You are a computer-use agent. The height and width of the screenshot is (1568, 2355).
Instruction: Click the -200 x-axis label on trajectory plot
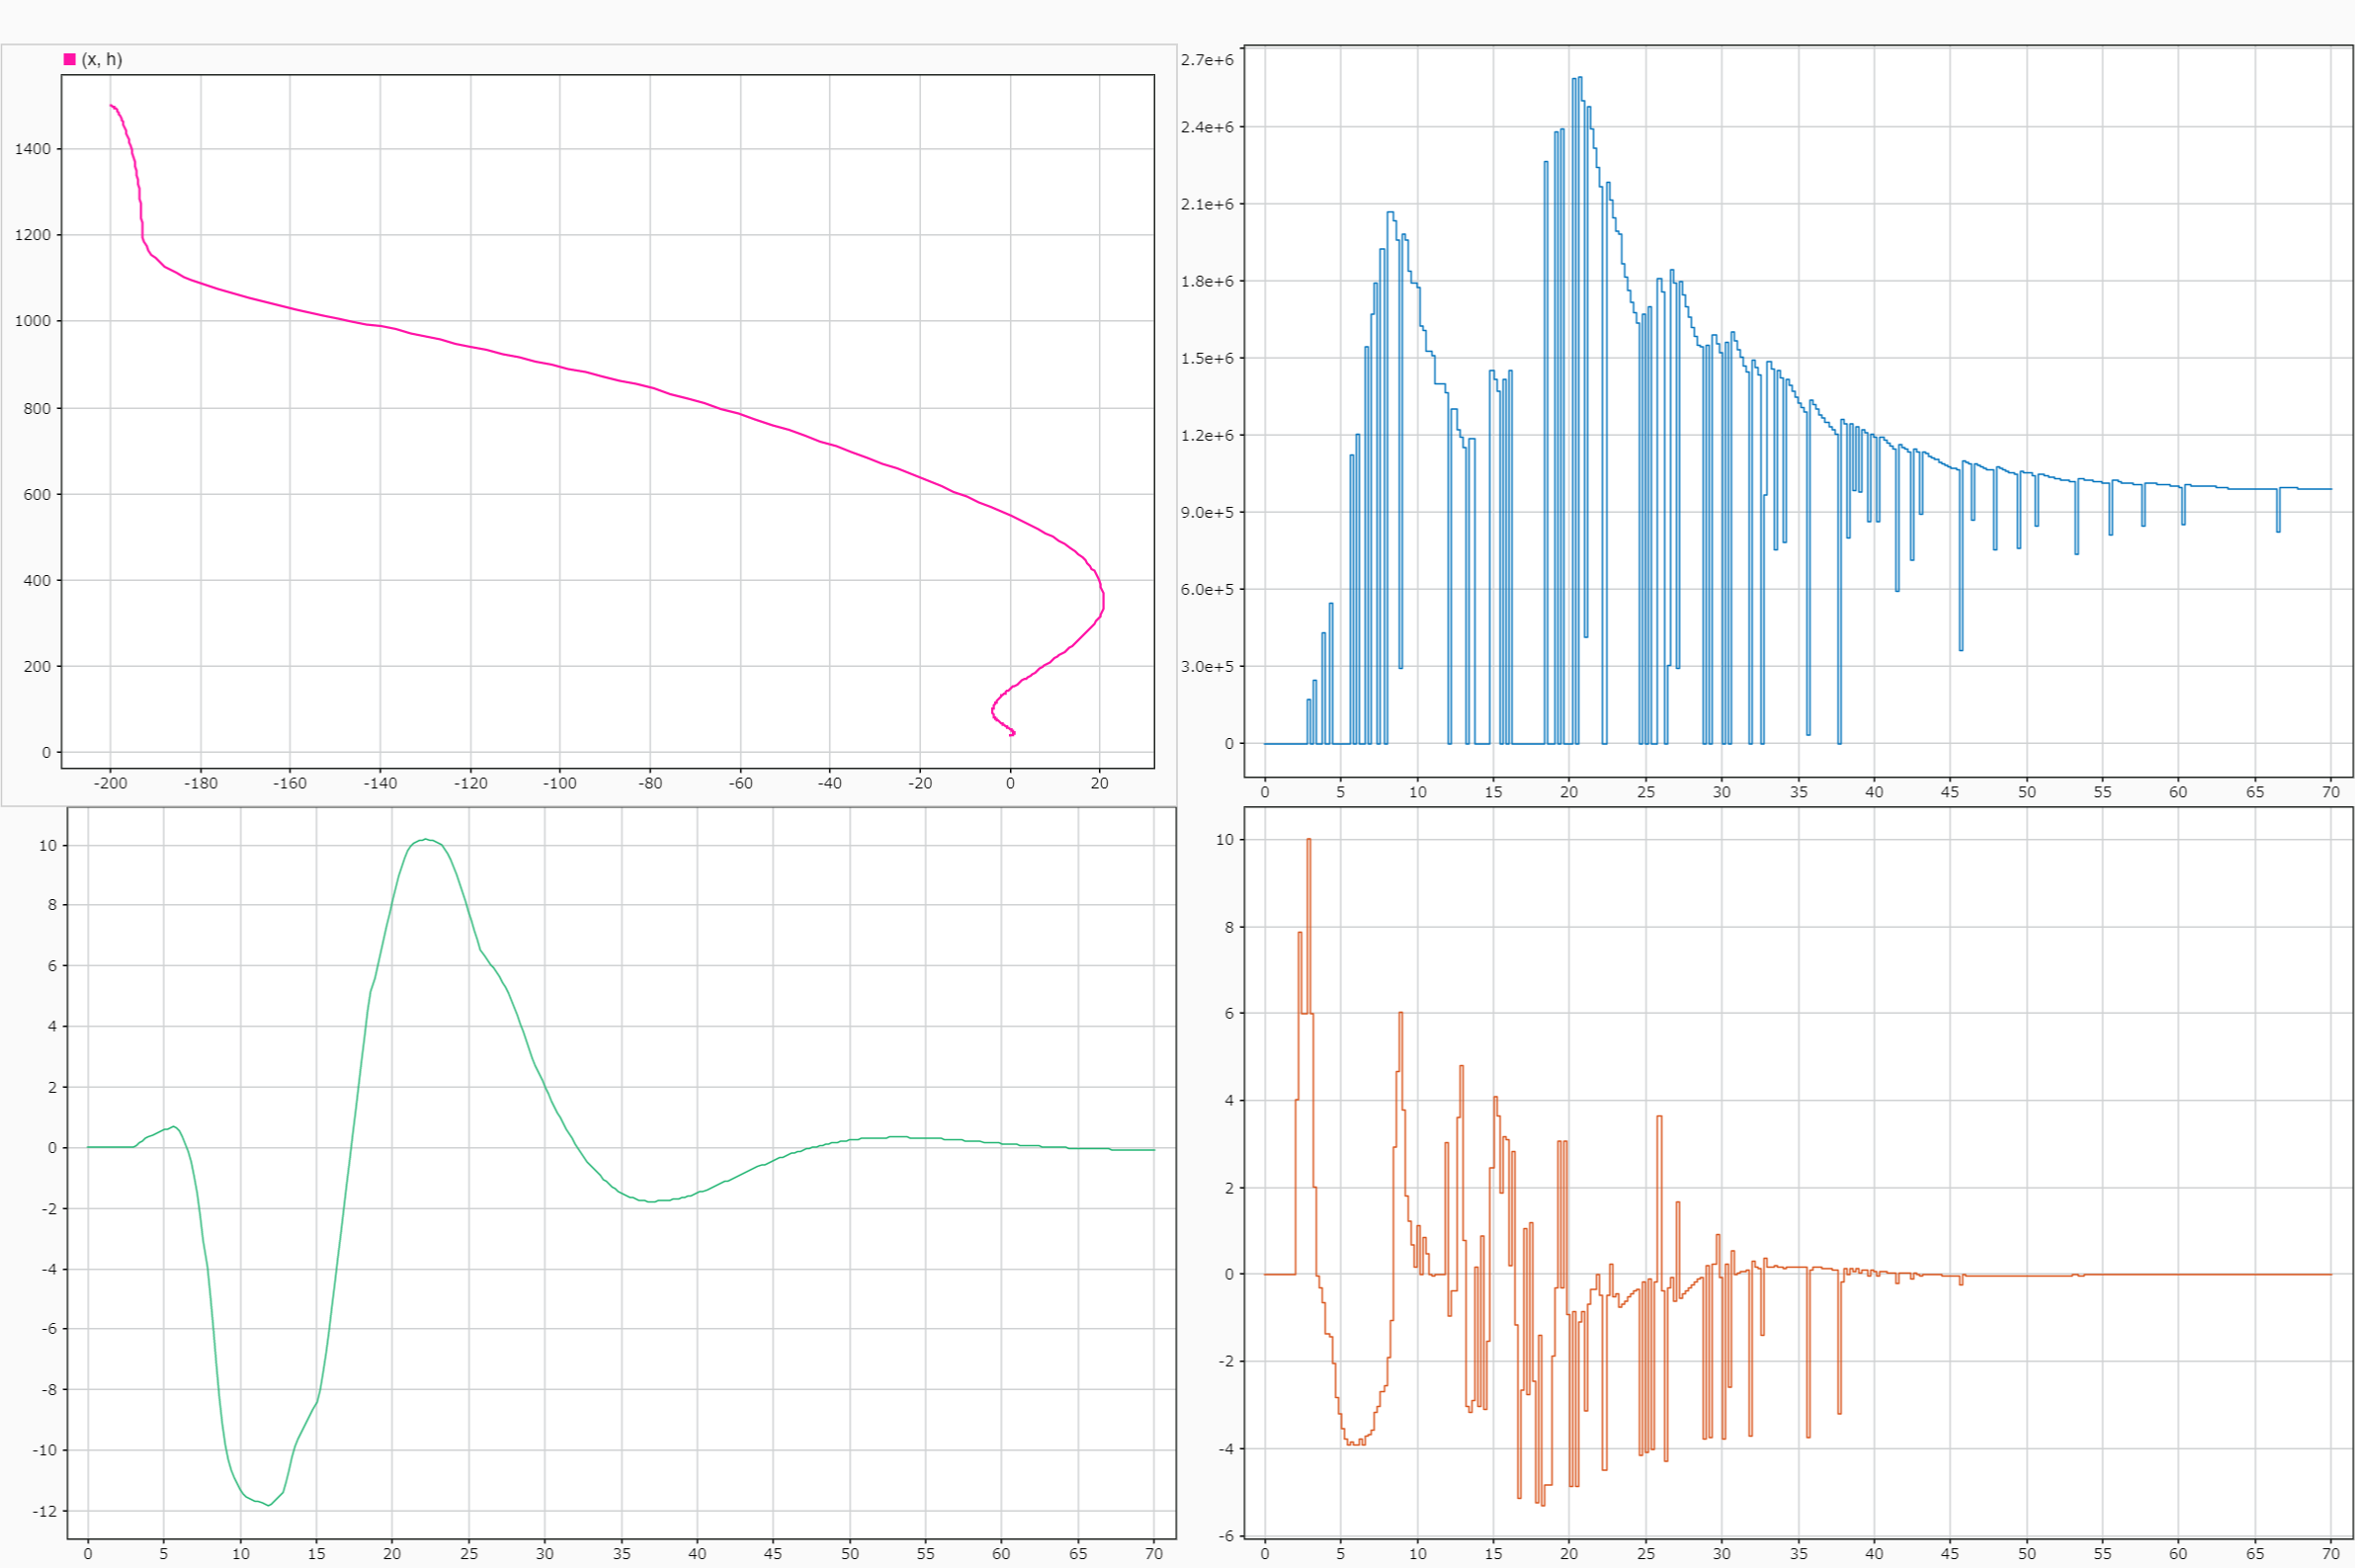110,783
